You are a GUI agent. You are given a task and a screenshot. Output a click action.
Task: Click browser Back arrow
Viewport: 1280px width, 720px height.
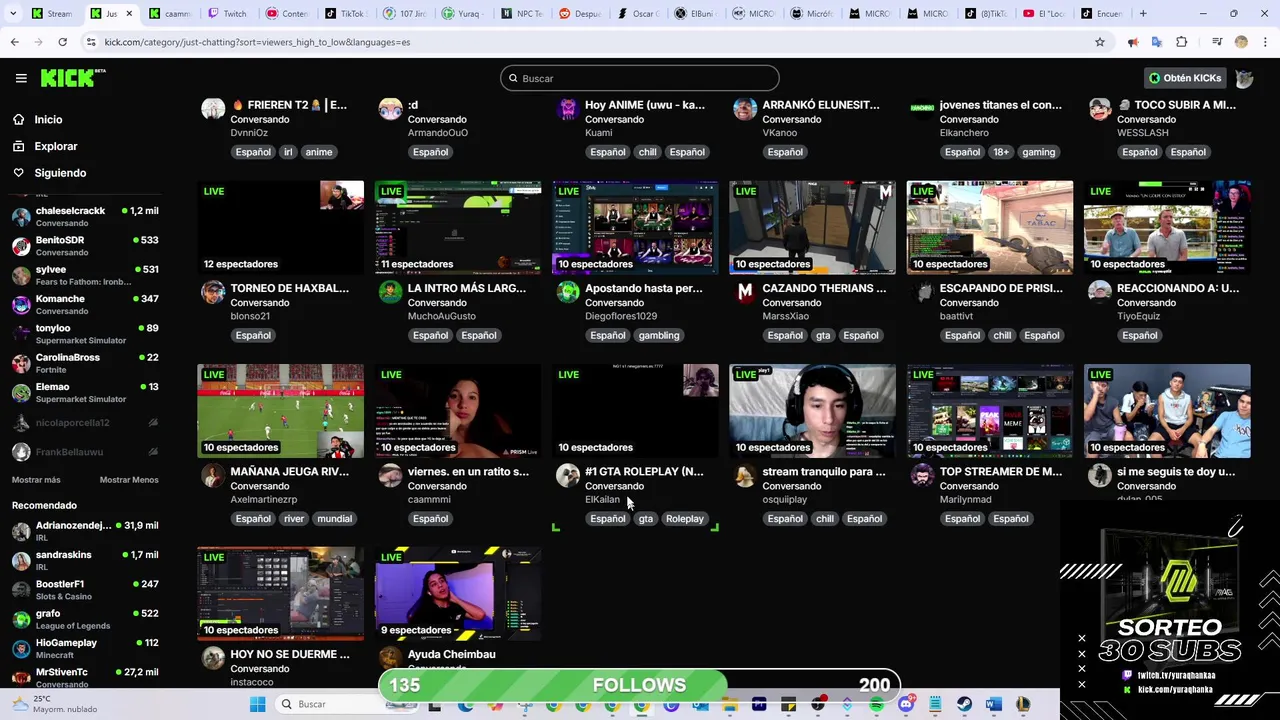click(14, 42)
